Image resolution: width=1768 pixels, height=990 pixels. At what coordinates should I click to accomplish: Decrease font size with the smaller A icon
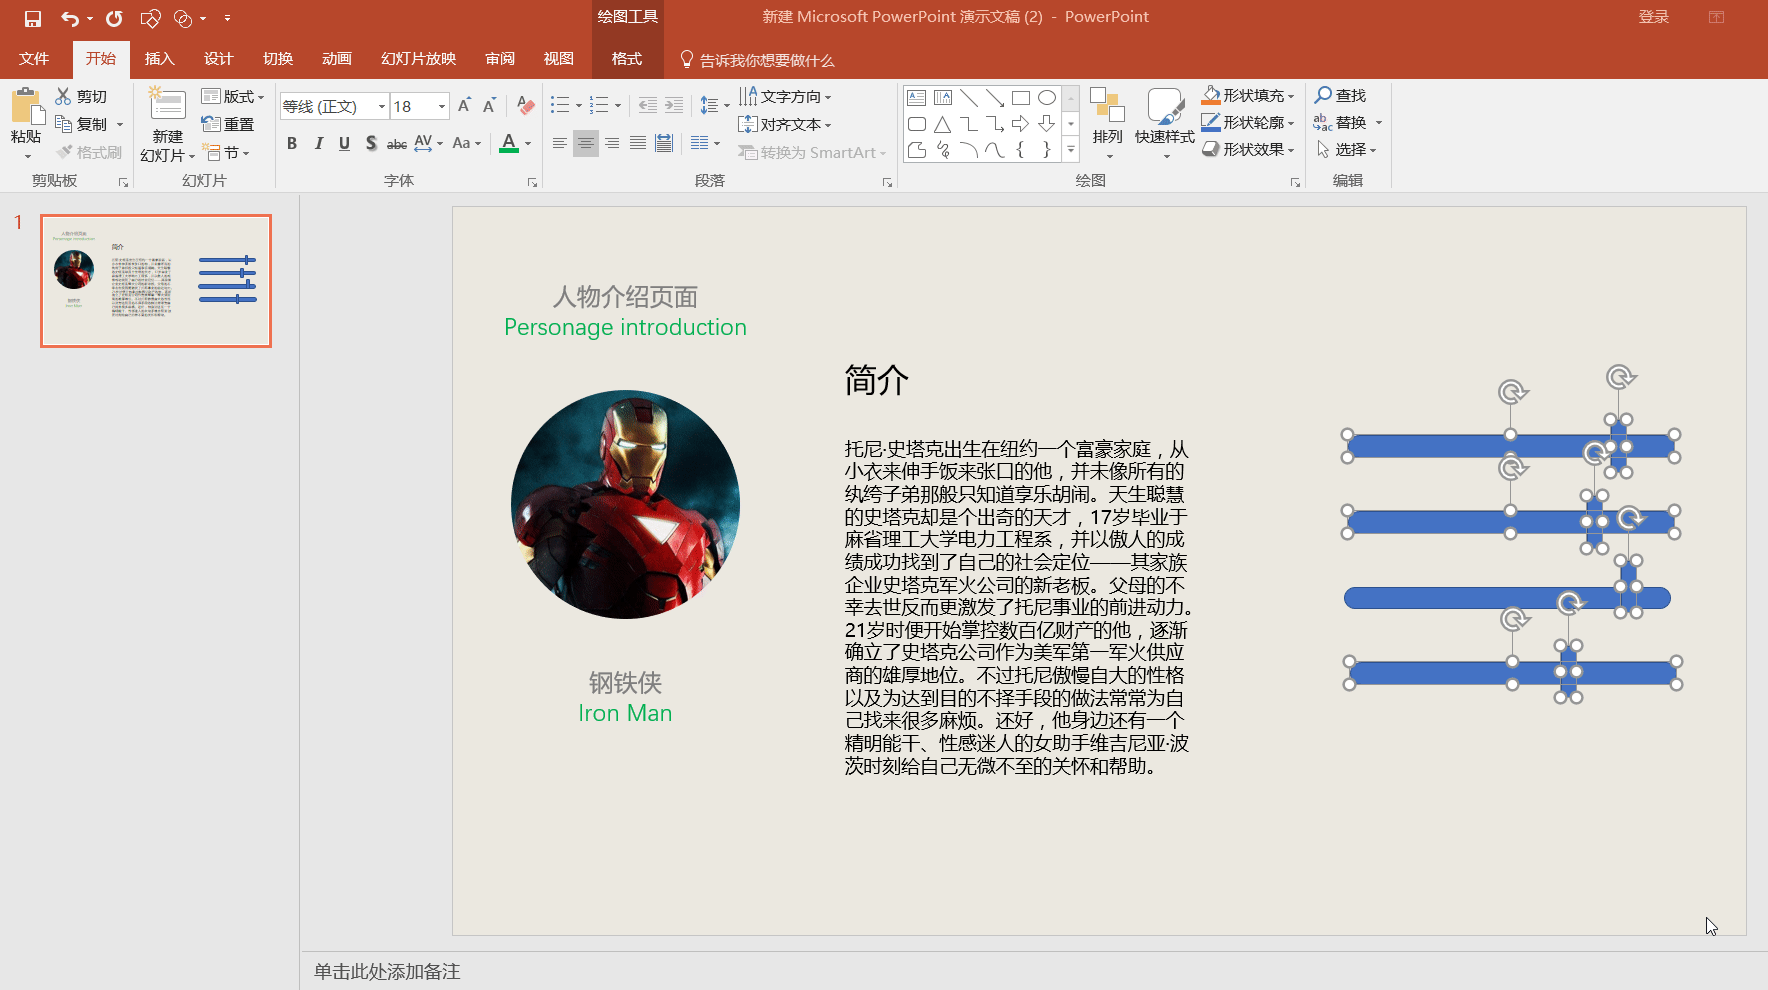pos(489,106)
